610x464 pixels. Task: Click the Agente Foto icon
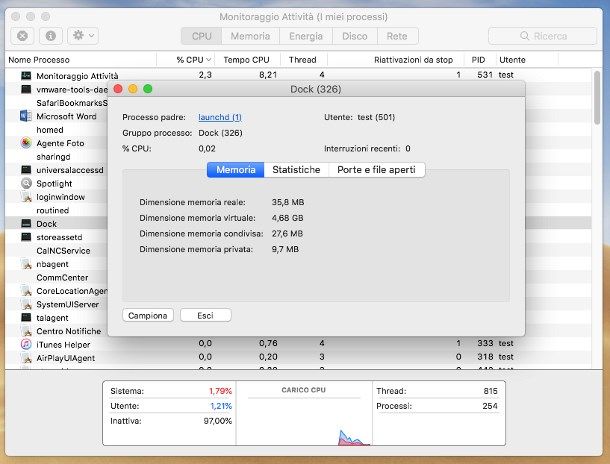26,143
